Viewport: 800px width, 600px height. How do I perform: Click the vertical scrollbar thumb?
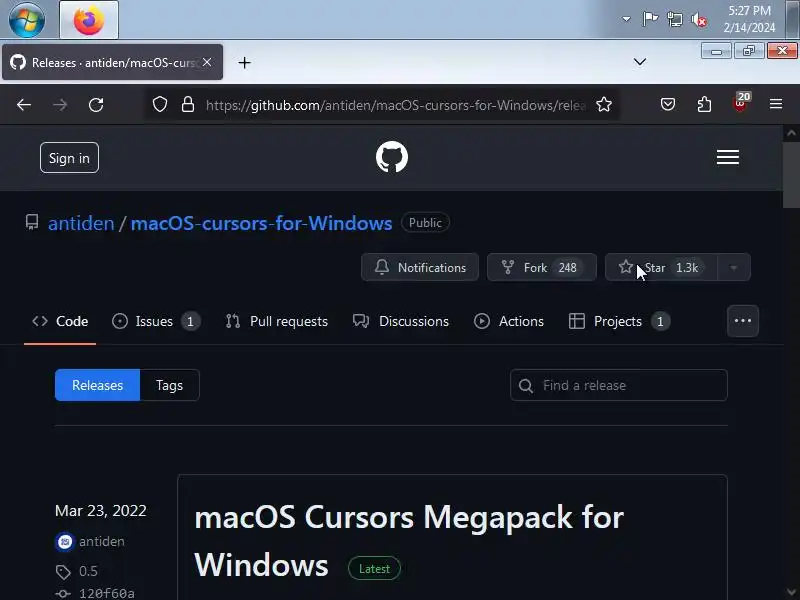[791, 176]
